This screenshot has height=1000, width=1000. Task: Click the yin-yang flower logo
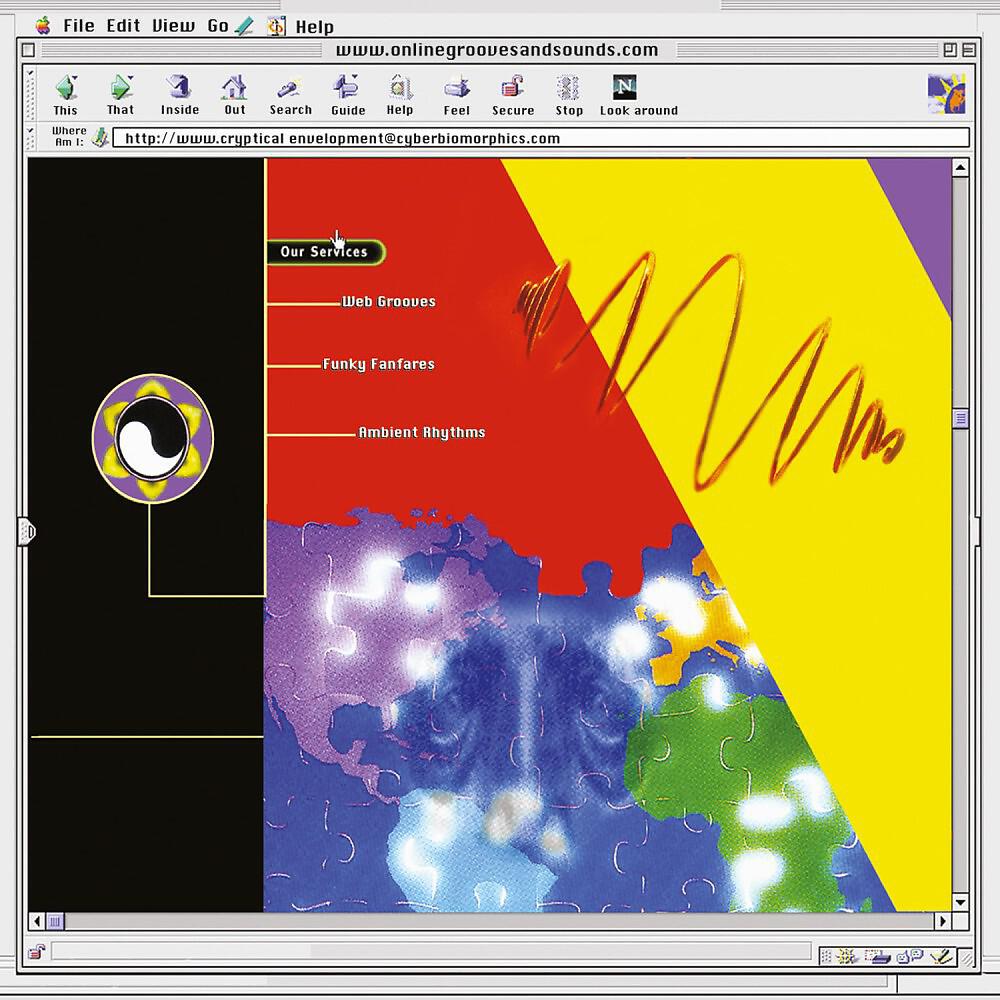pyautogui.click(x=153, y=438)
